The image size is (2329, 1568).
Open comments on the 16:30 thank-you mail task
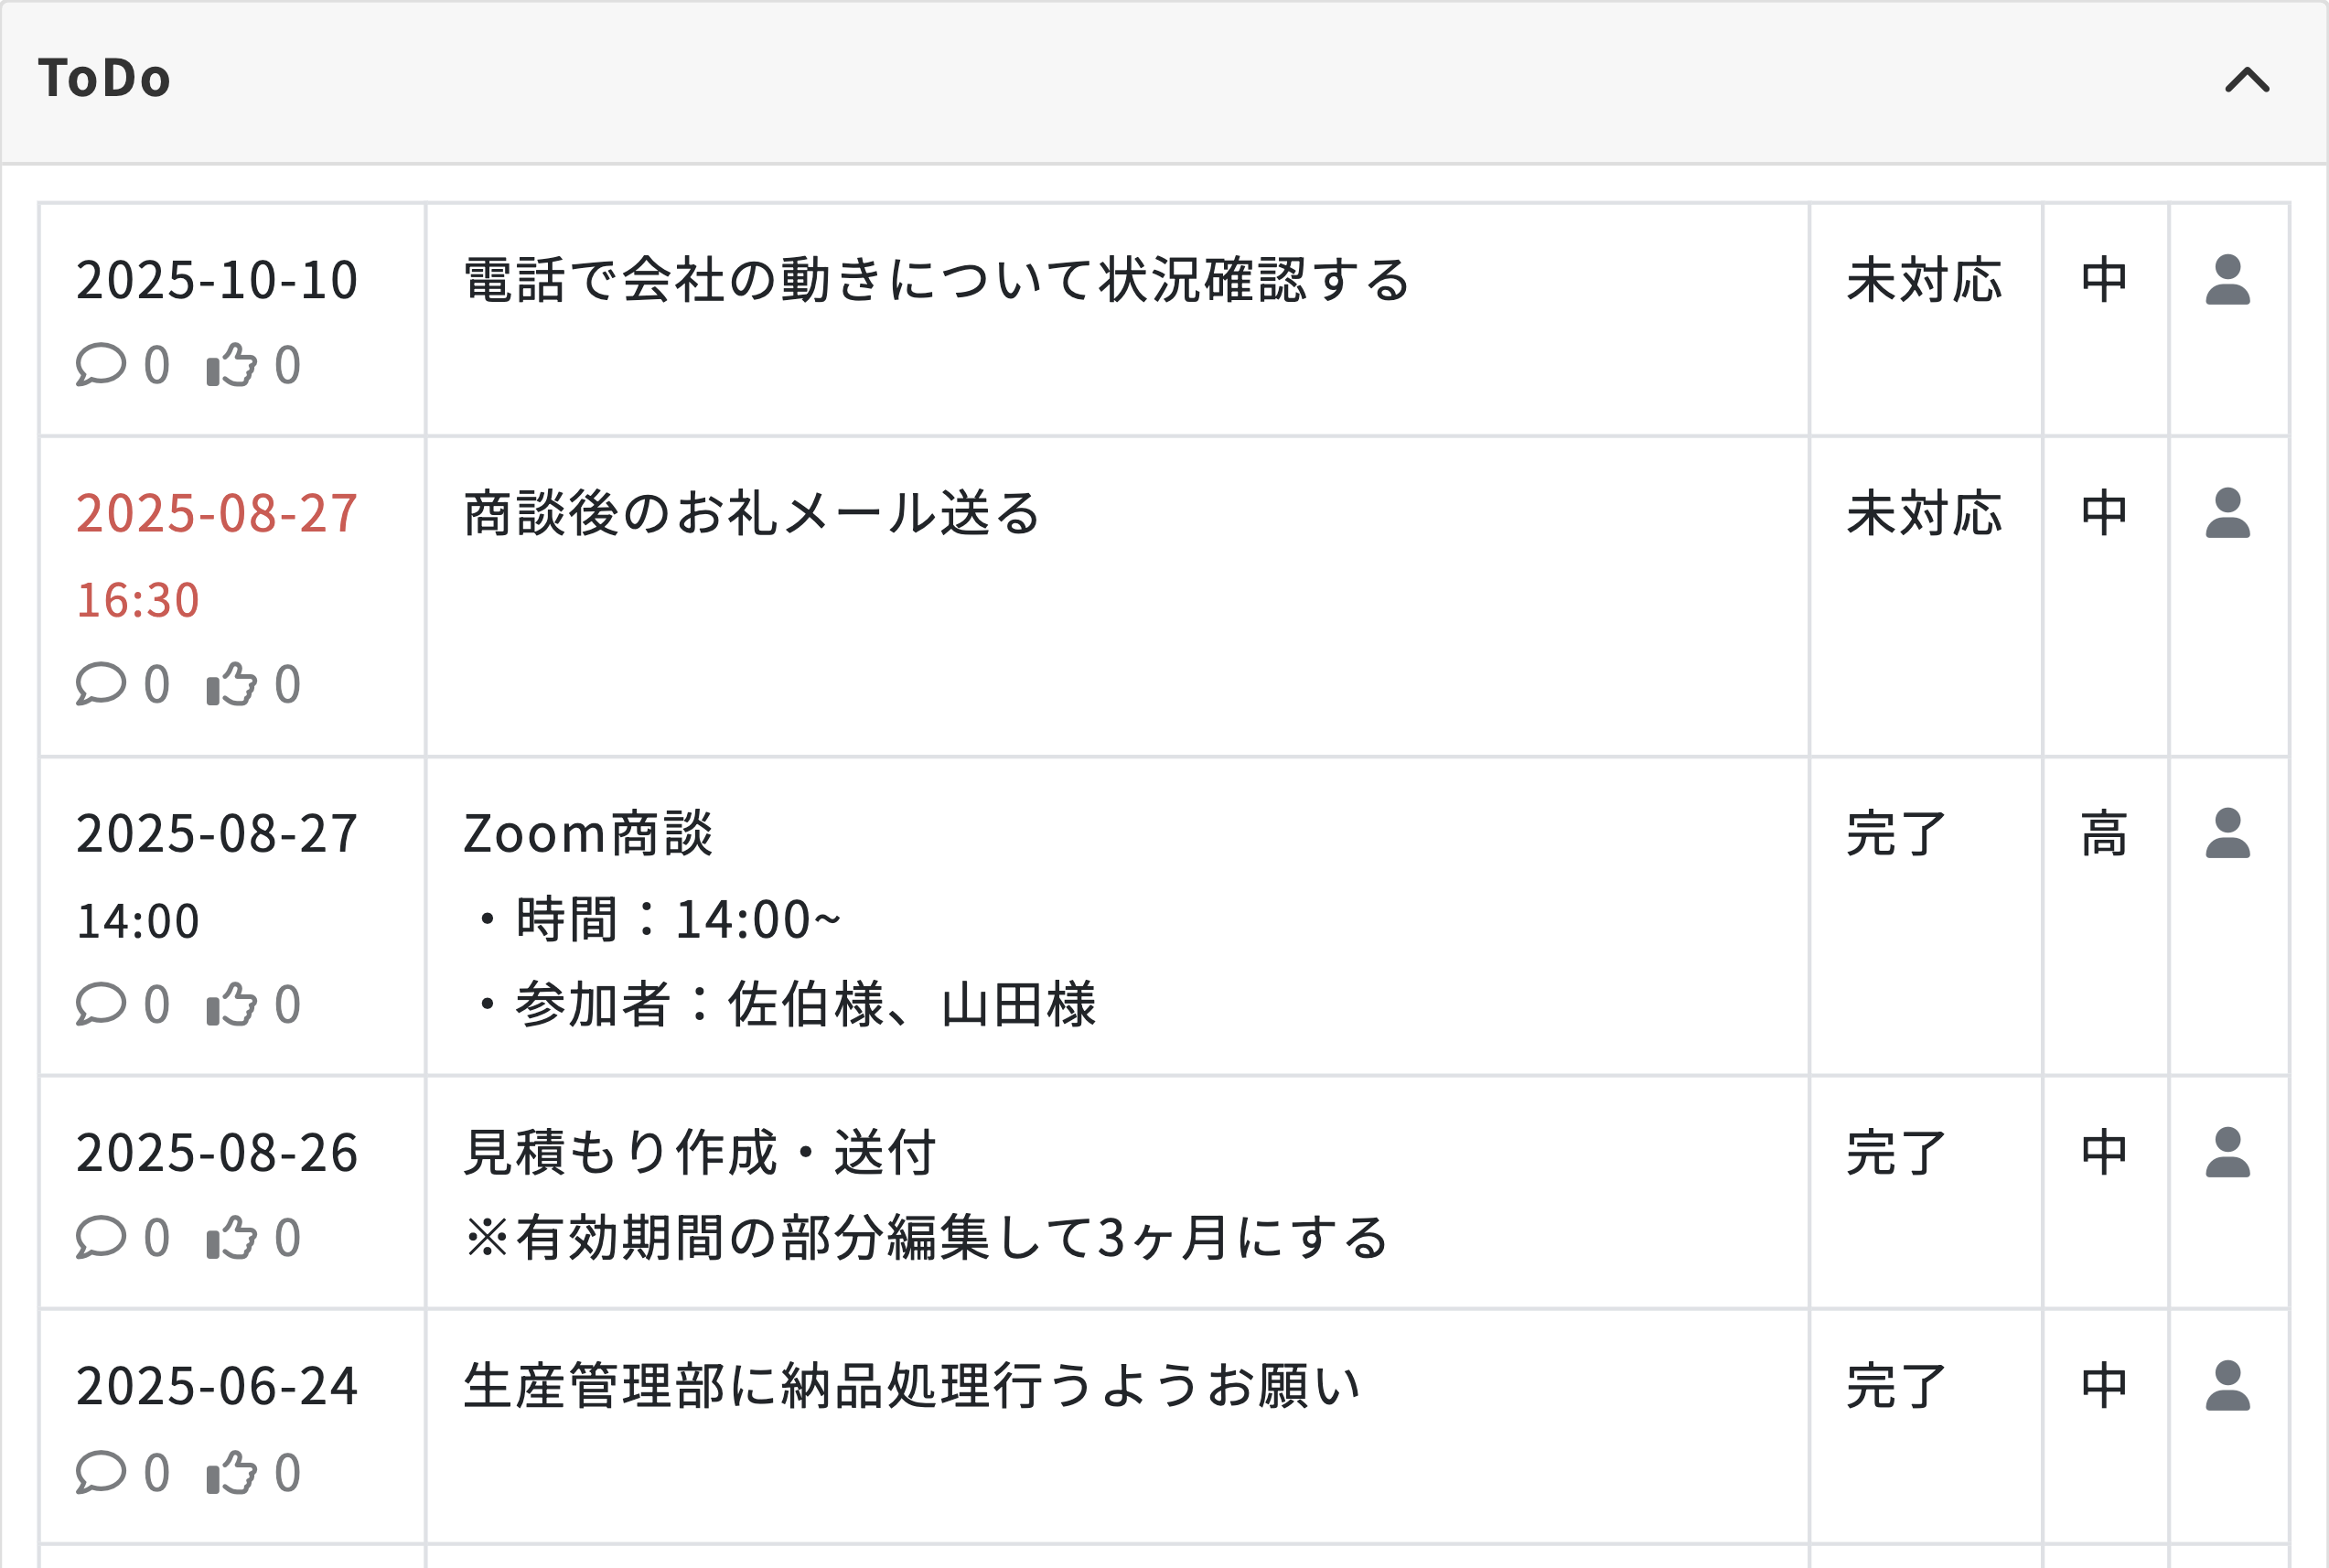coord(101,685)
